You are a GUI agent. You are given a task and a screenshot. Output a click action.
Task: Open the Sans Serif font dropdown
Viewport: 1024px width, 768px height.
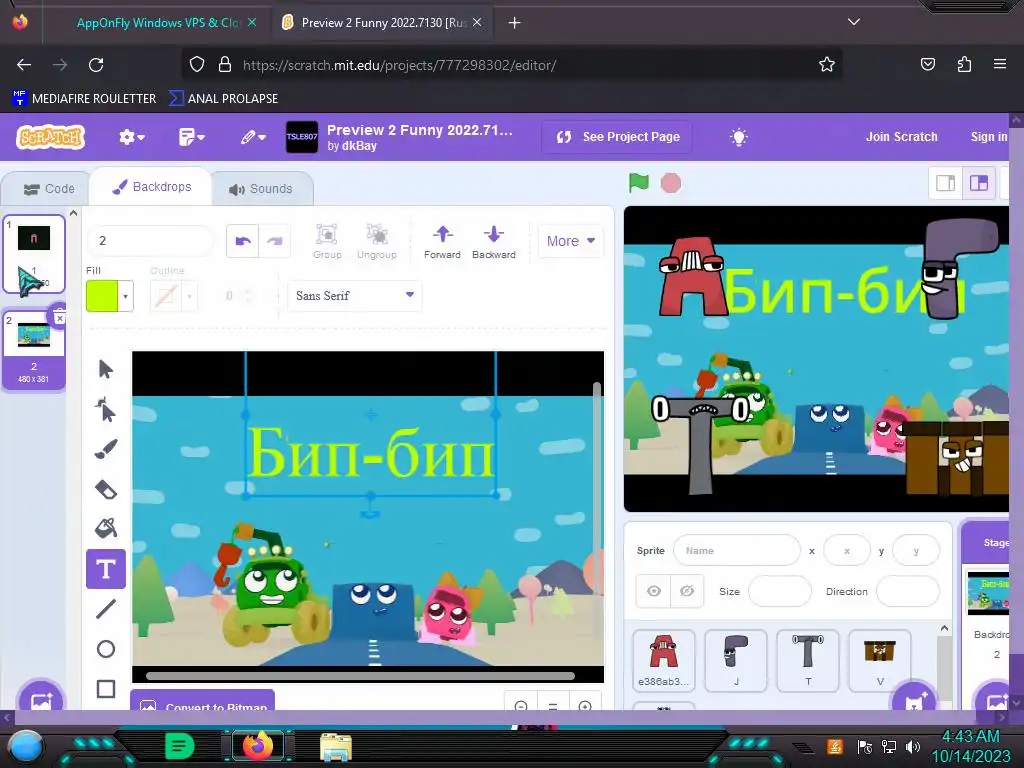click(355, 296)
